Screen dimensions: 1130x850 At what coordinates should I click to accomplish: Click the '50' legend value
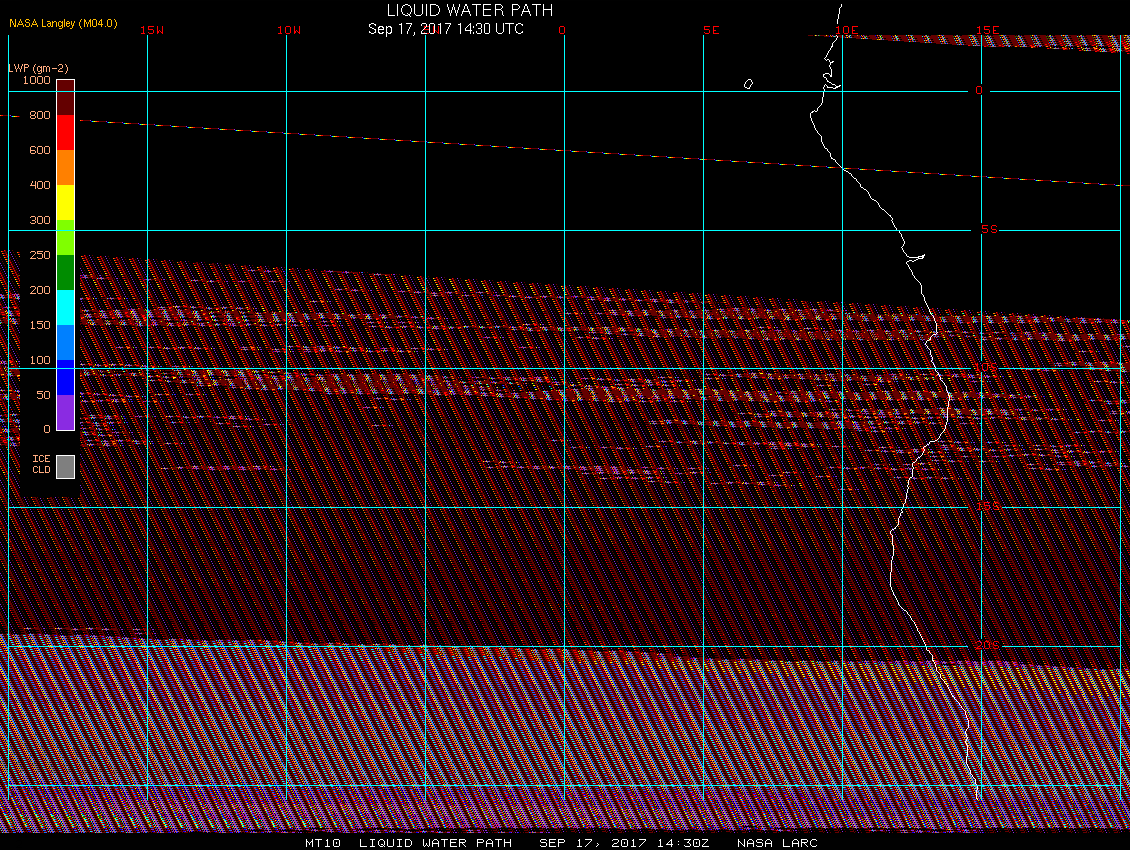(43, 395)
